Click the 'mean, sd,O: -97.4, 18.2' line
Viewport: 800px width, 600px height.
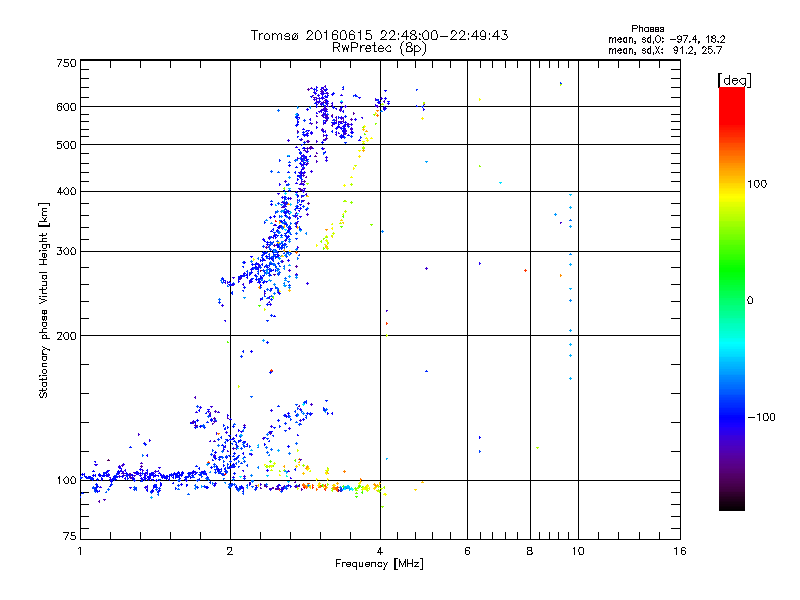(x=666, y=39)
